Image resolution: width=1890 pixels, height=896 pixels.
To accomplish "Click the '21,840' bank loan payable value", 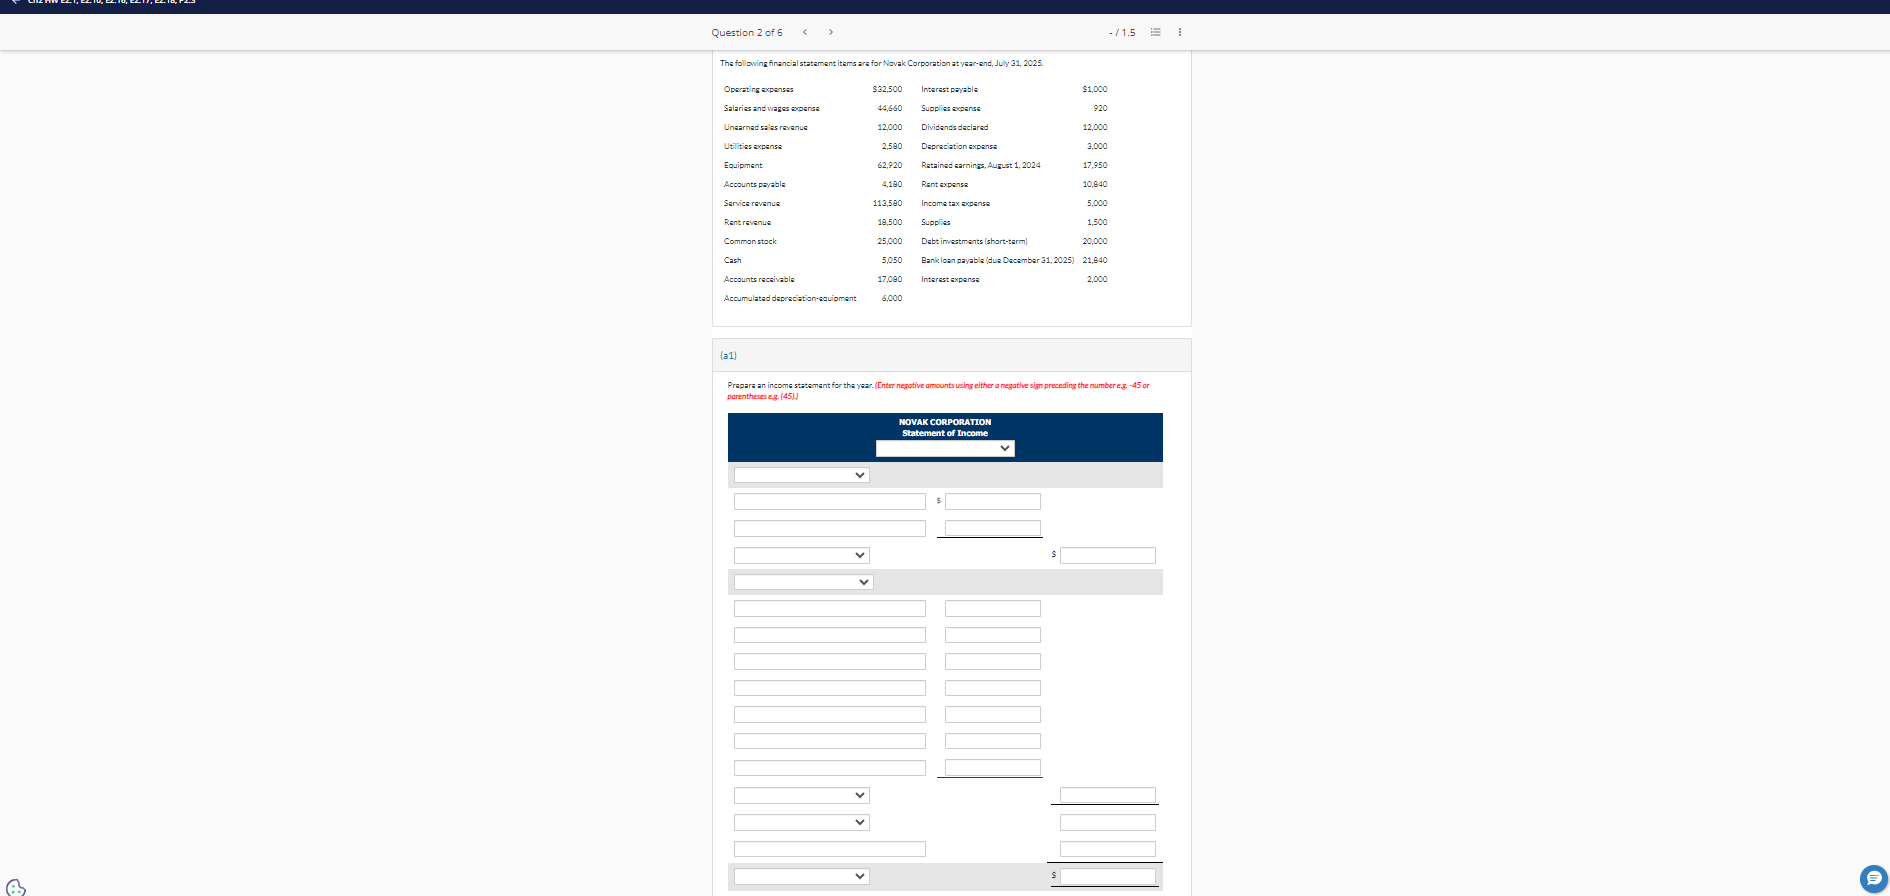I will 1095,261.
